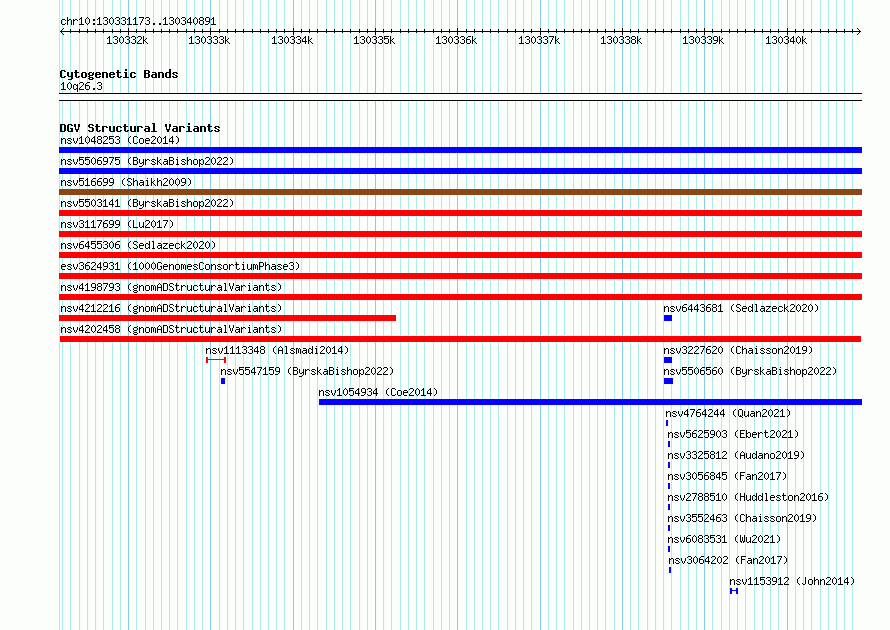Open nsv3056845 (Fan2017) variant label

click(x=727, y=476)
